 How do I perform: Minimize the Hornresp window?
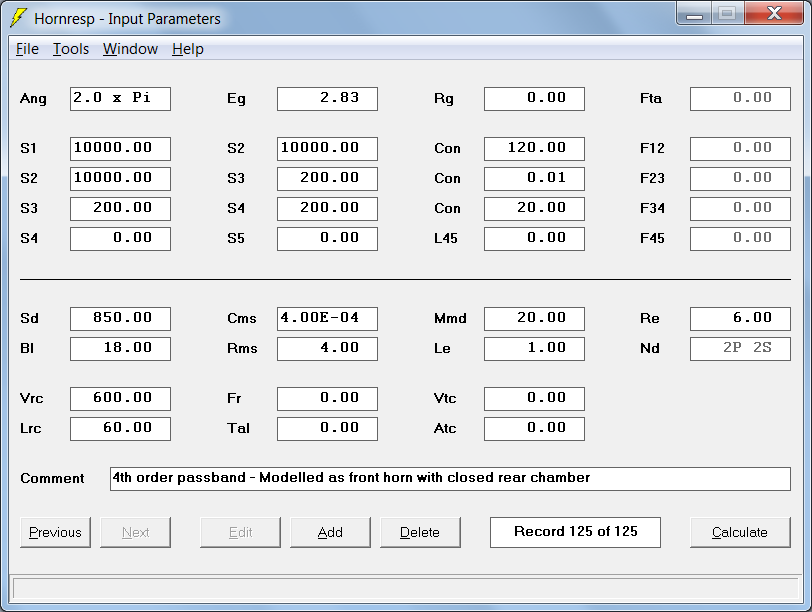coord(694,13)
